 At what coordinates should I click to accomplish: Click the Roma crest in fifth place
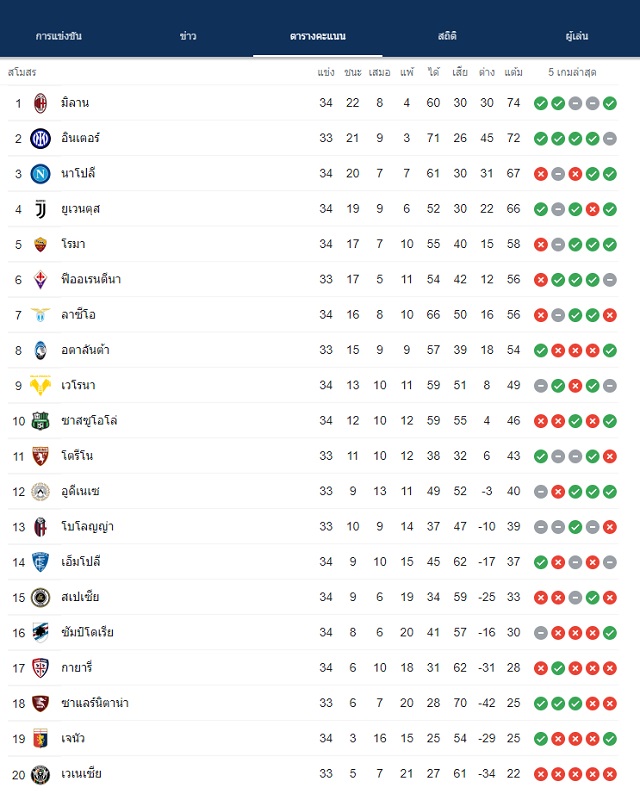click(x=40, y=244)
